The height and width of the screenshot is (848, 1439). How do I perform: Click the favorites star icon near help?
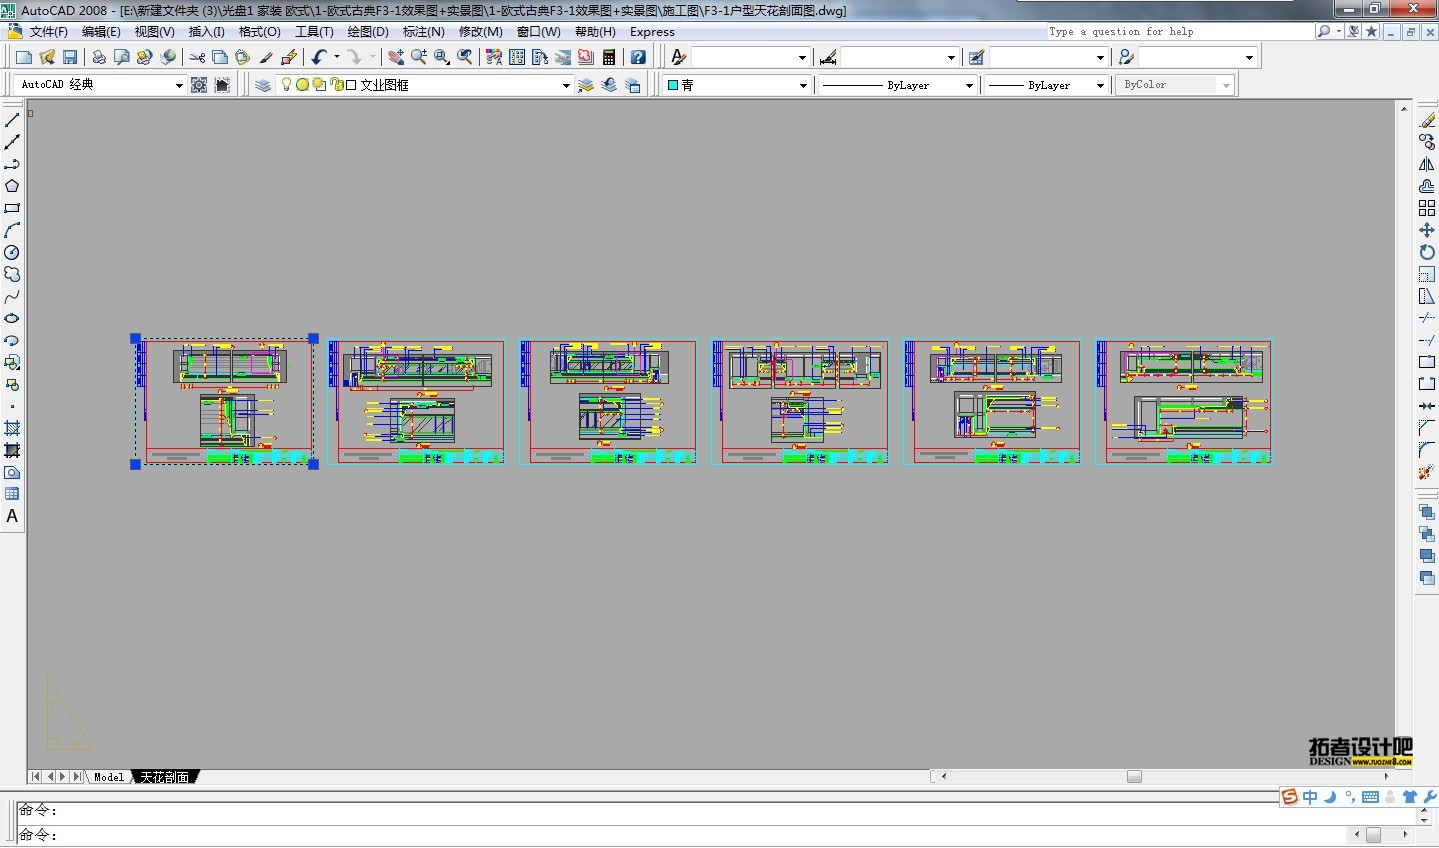pos(1371,32)
